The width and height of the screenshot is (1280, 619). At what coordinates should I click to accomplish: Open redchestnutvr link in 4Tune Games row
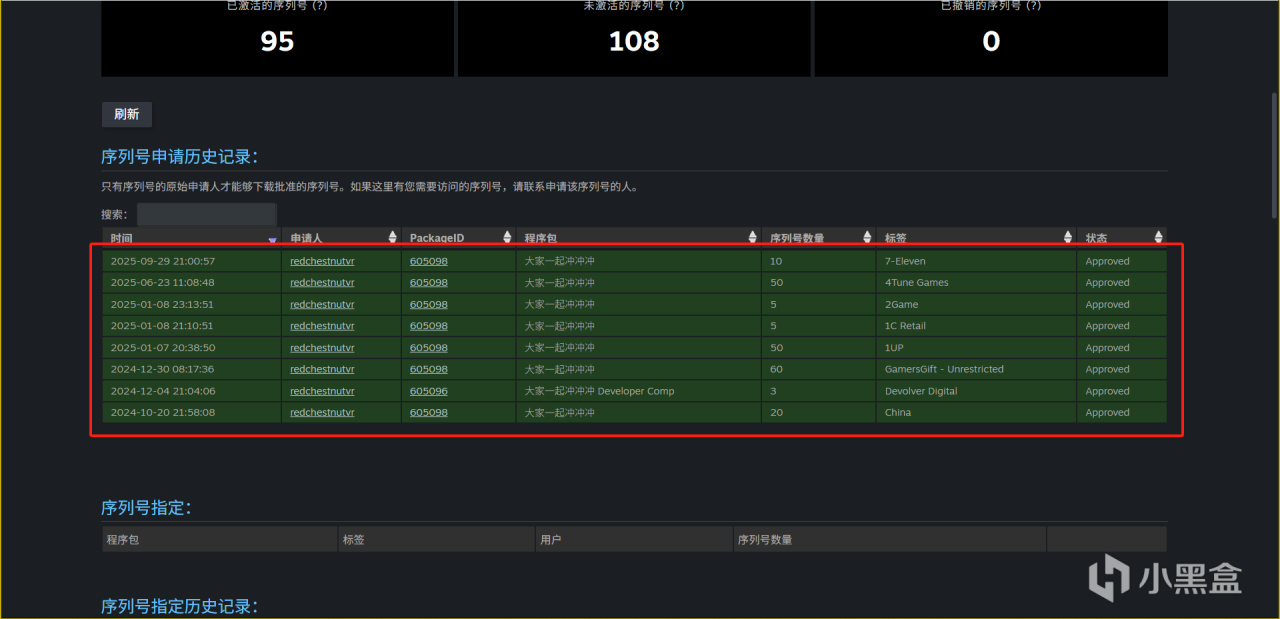point(322,283)
